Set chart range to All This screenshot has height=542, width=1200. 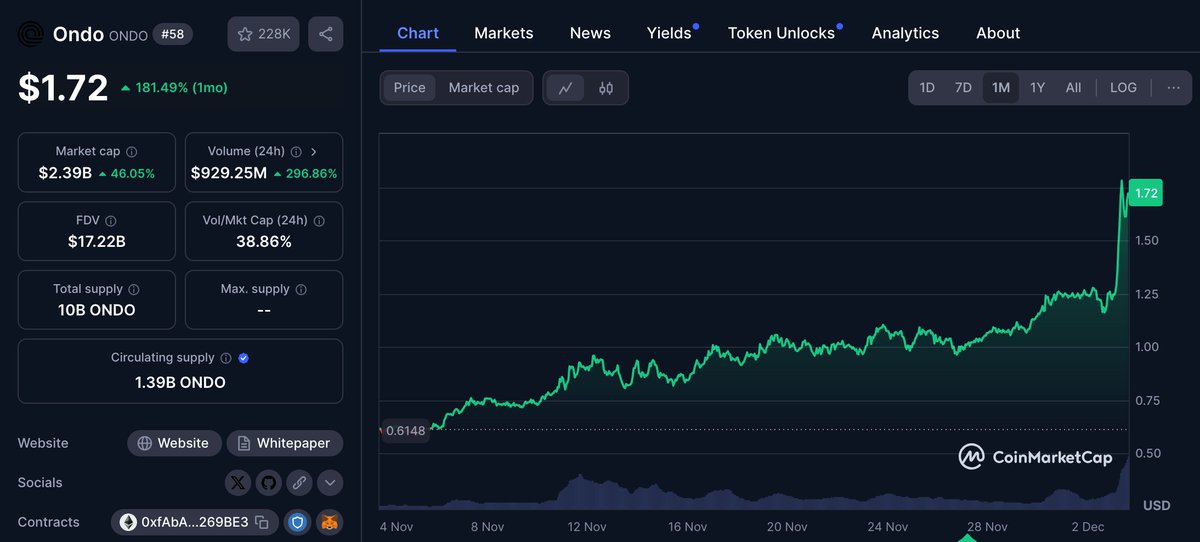[x=1073, y=88]
